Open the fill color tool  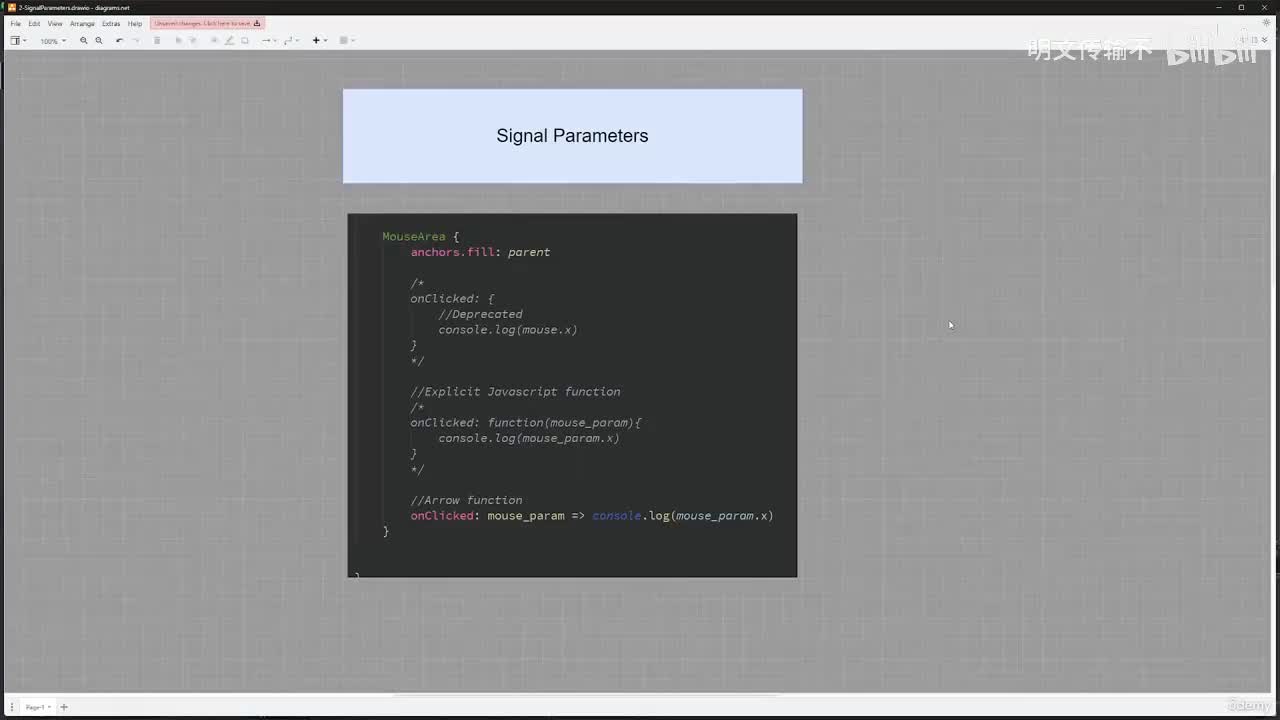pyautogui.click(x=214, y=41)
